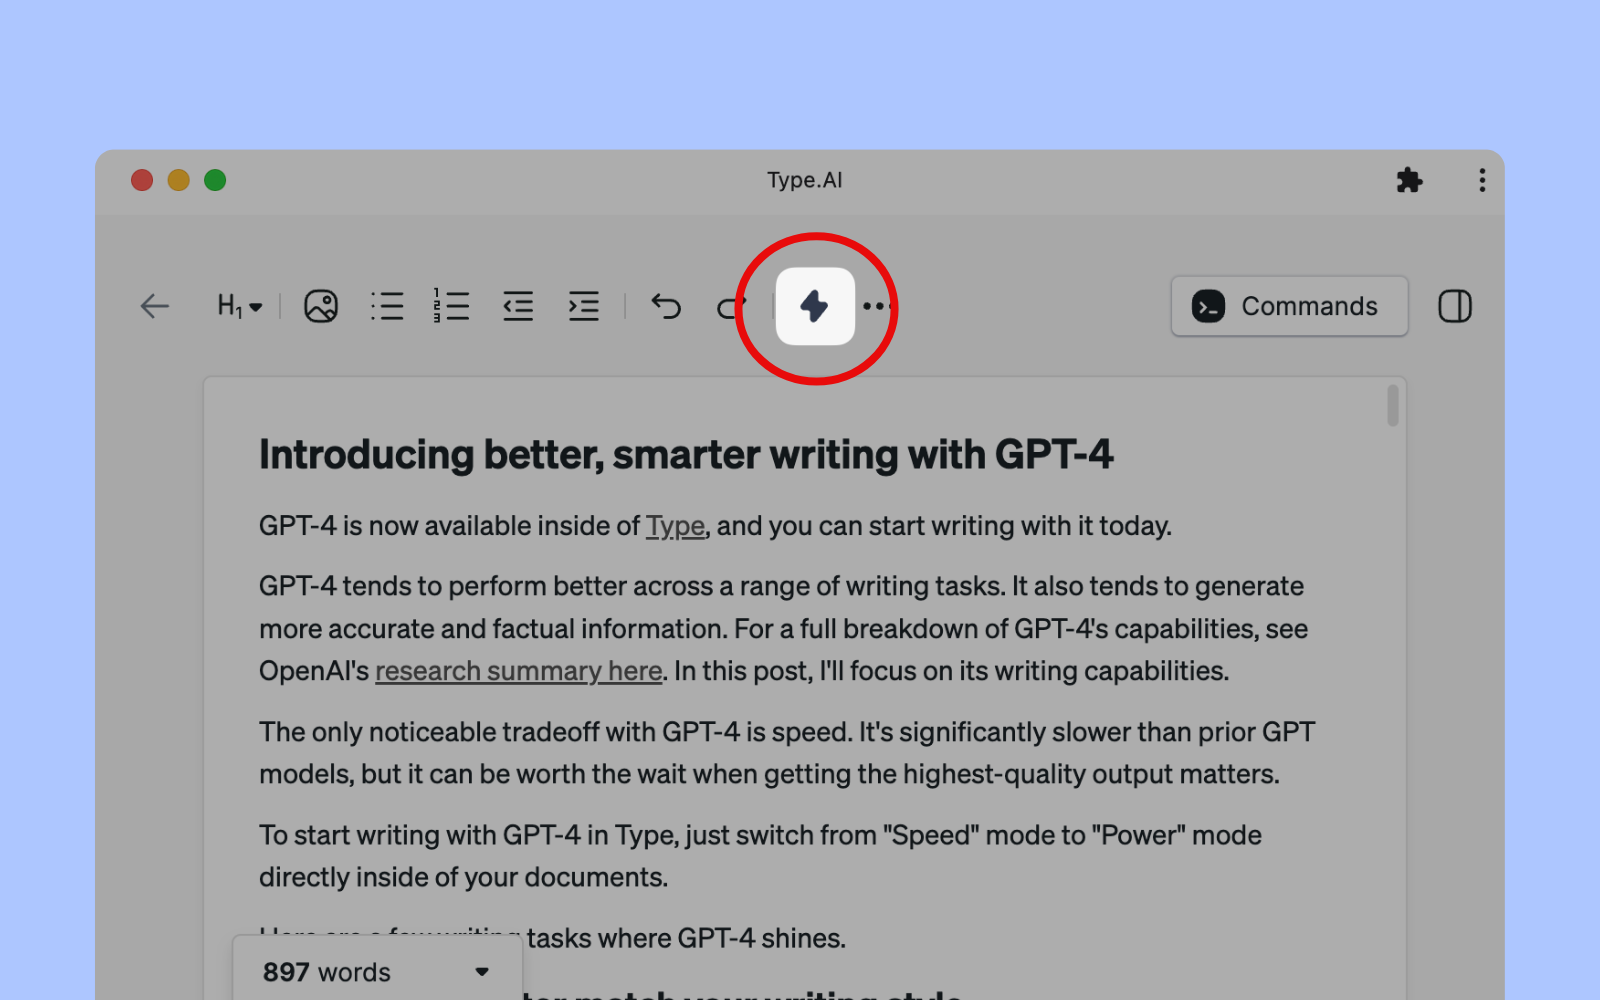Undo the last edit

(666, 306)
